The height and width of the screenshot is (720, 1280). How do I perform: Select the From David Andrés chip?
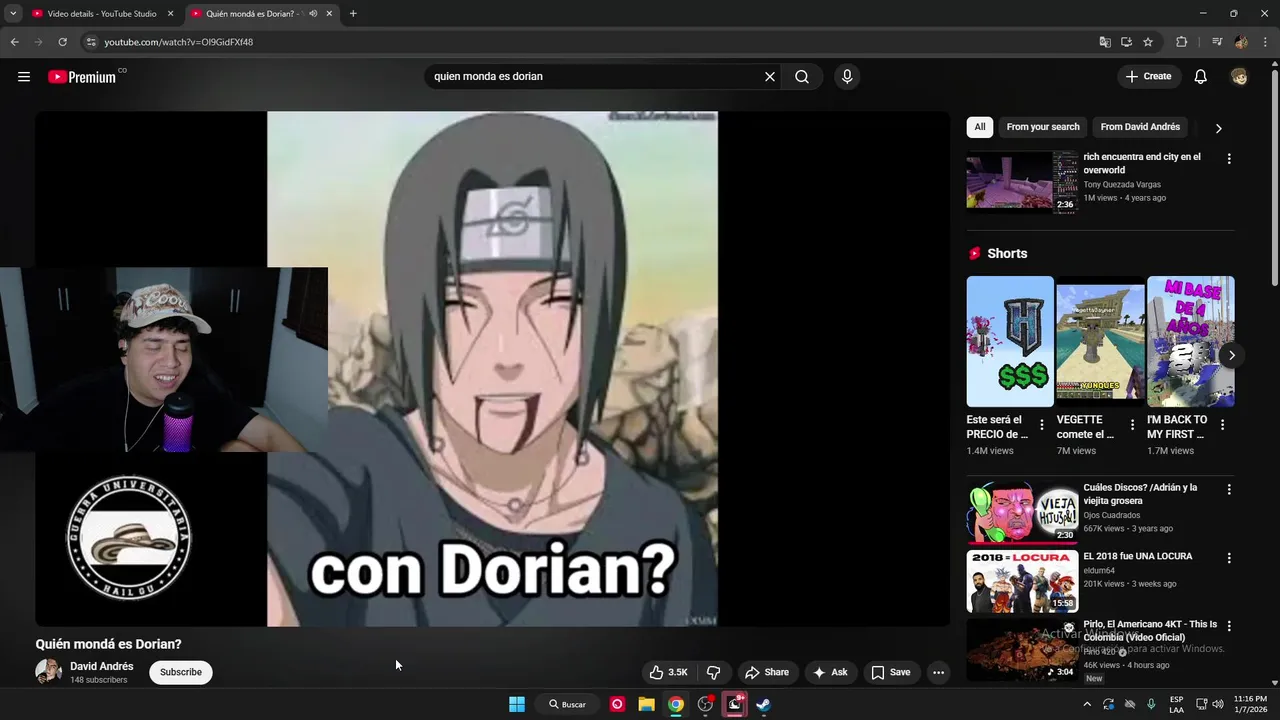(x=1140, y=127)
